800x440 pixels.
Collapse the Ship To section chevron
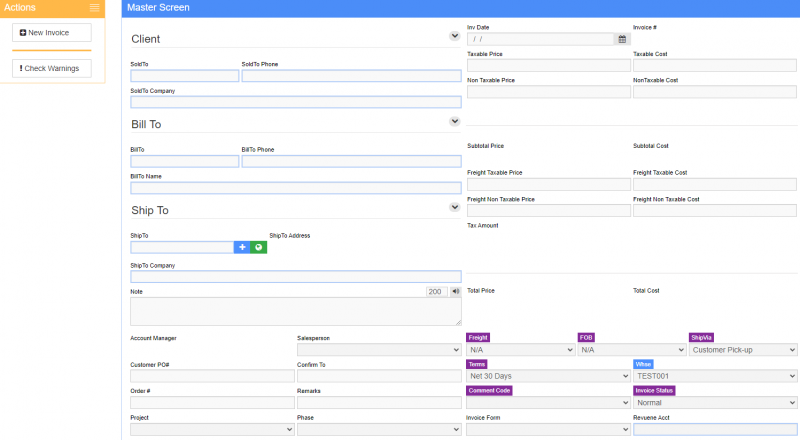coord(455,207)
